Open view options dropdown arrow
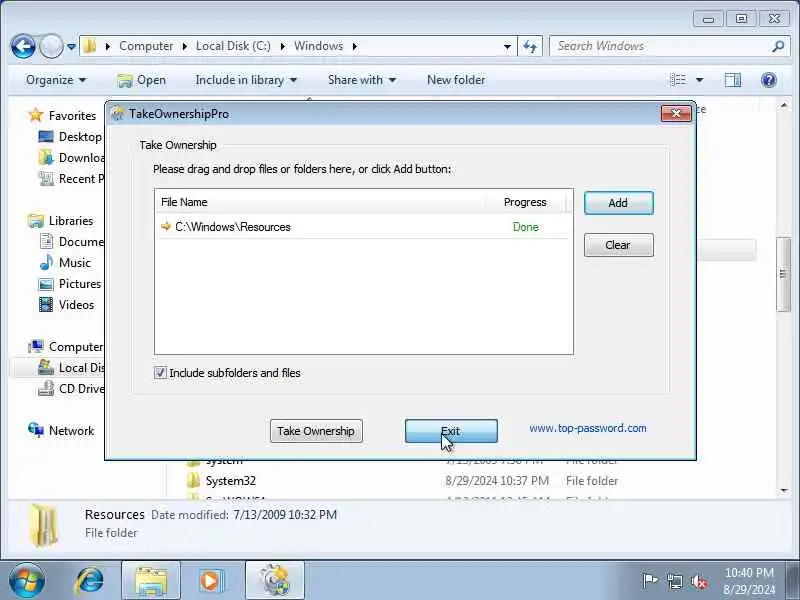800x600 pixels. point(699,80)
